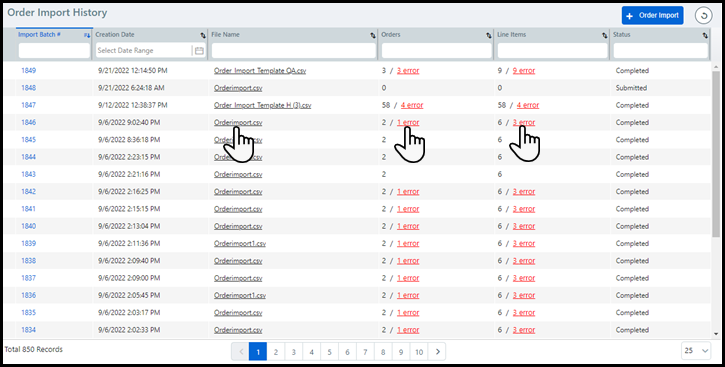View 1 error orders for batch 1835
The height and width of the screenshot is (367, 725).
coord(408,313)
